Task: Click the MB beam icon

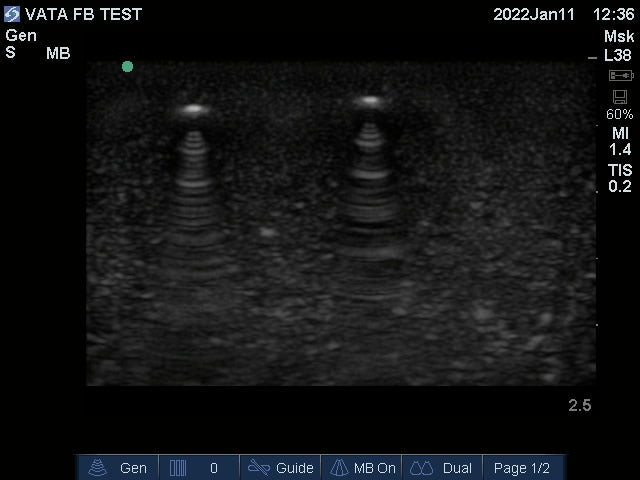Action: (338, 468)
